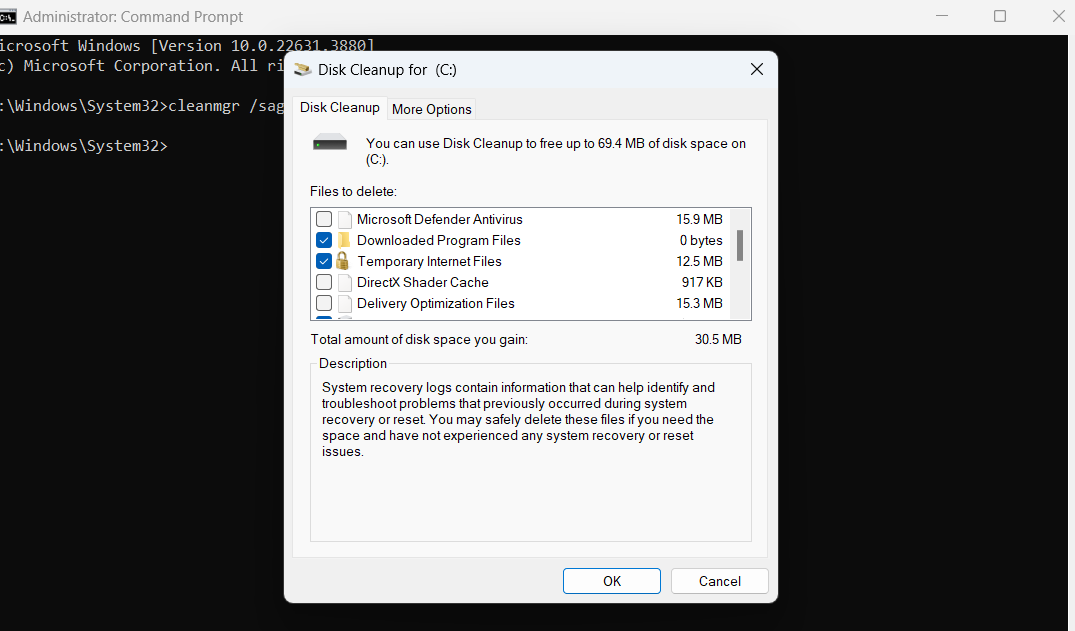Uncheck the Downloaded Program Files checkbox
1075x631 pixels.
coord(324,240)
